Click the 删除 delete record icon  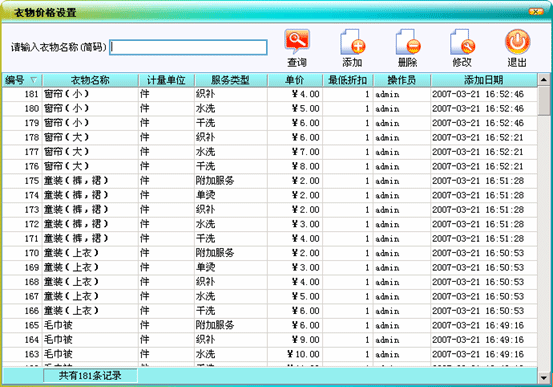(x=408, y=41)
